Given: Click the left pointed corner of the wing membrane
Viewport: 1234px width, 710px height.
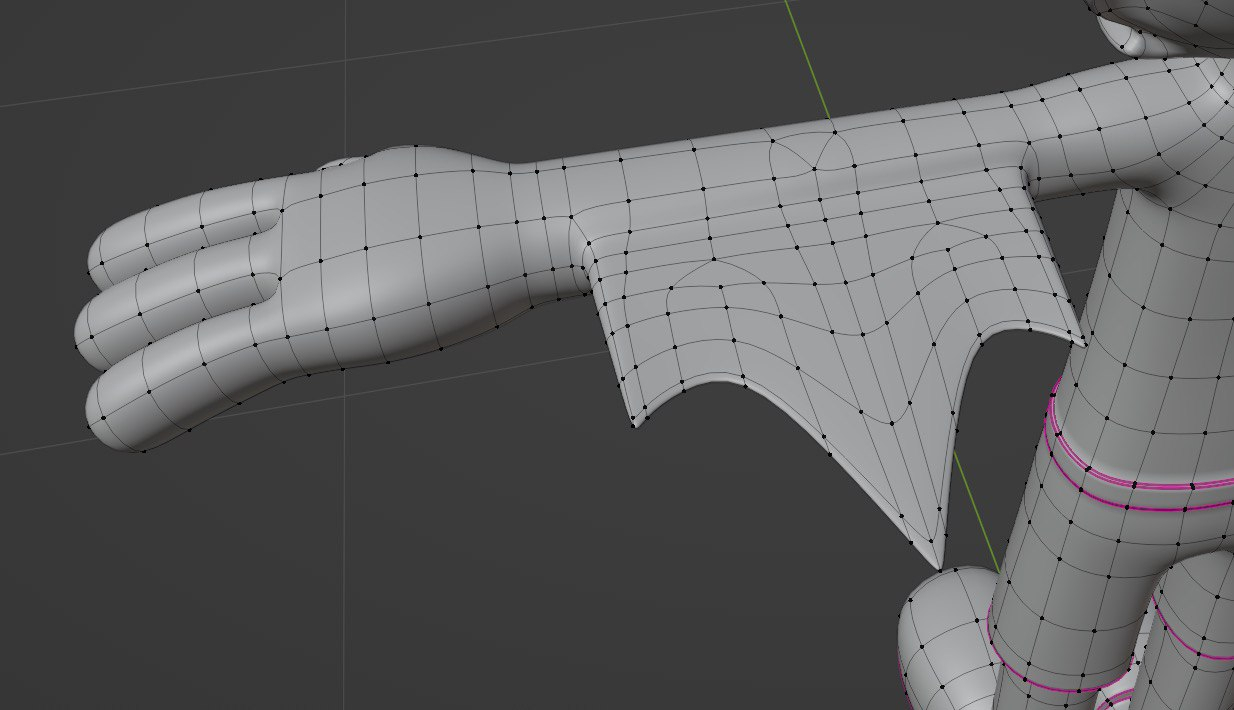Looking at the screenshot, I should [634, 425].
